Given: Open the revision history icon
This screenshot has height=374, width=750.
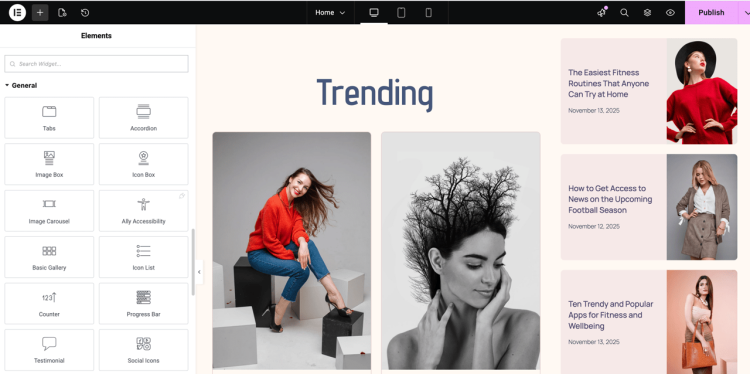Looking at the screenshot, I should (x=85, y=12).
